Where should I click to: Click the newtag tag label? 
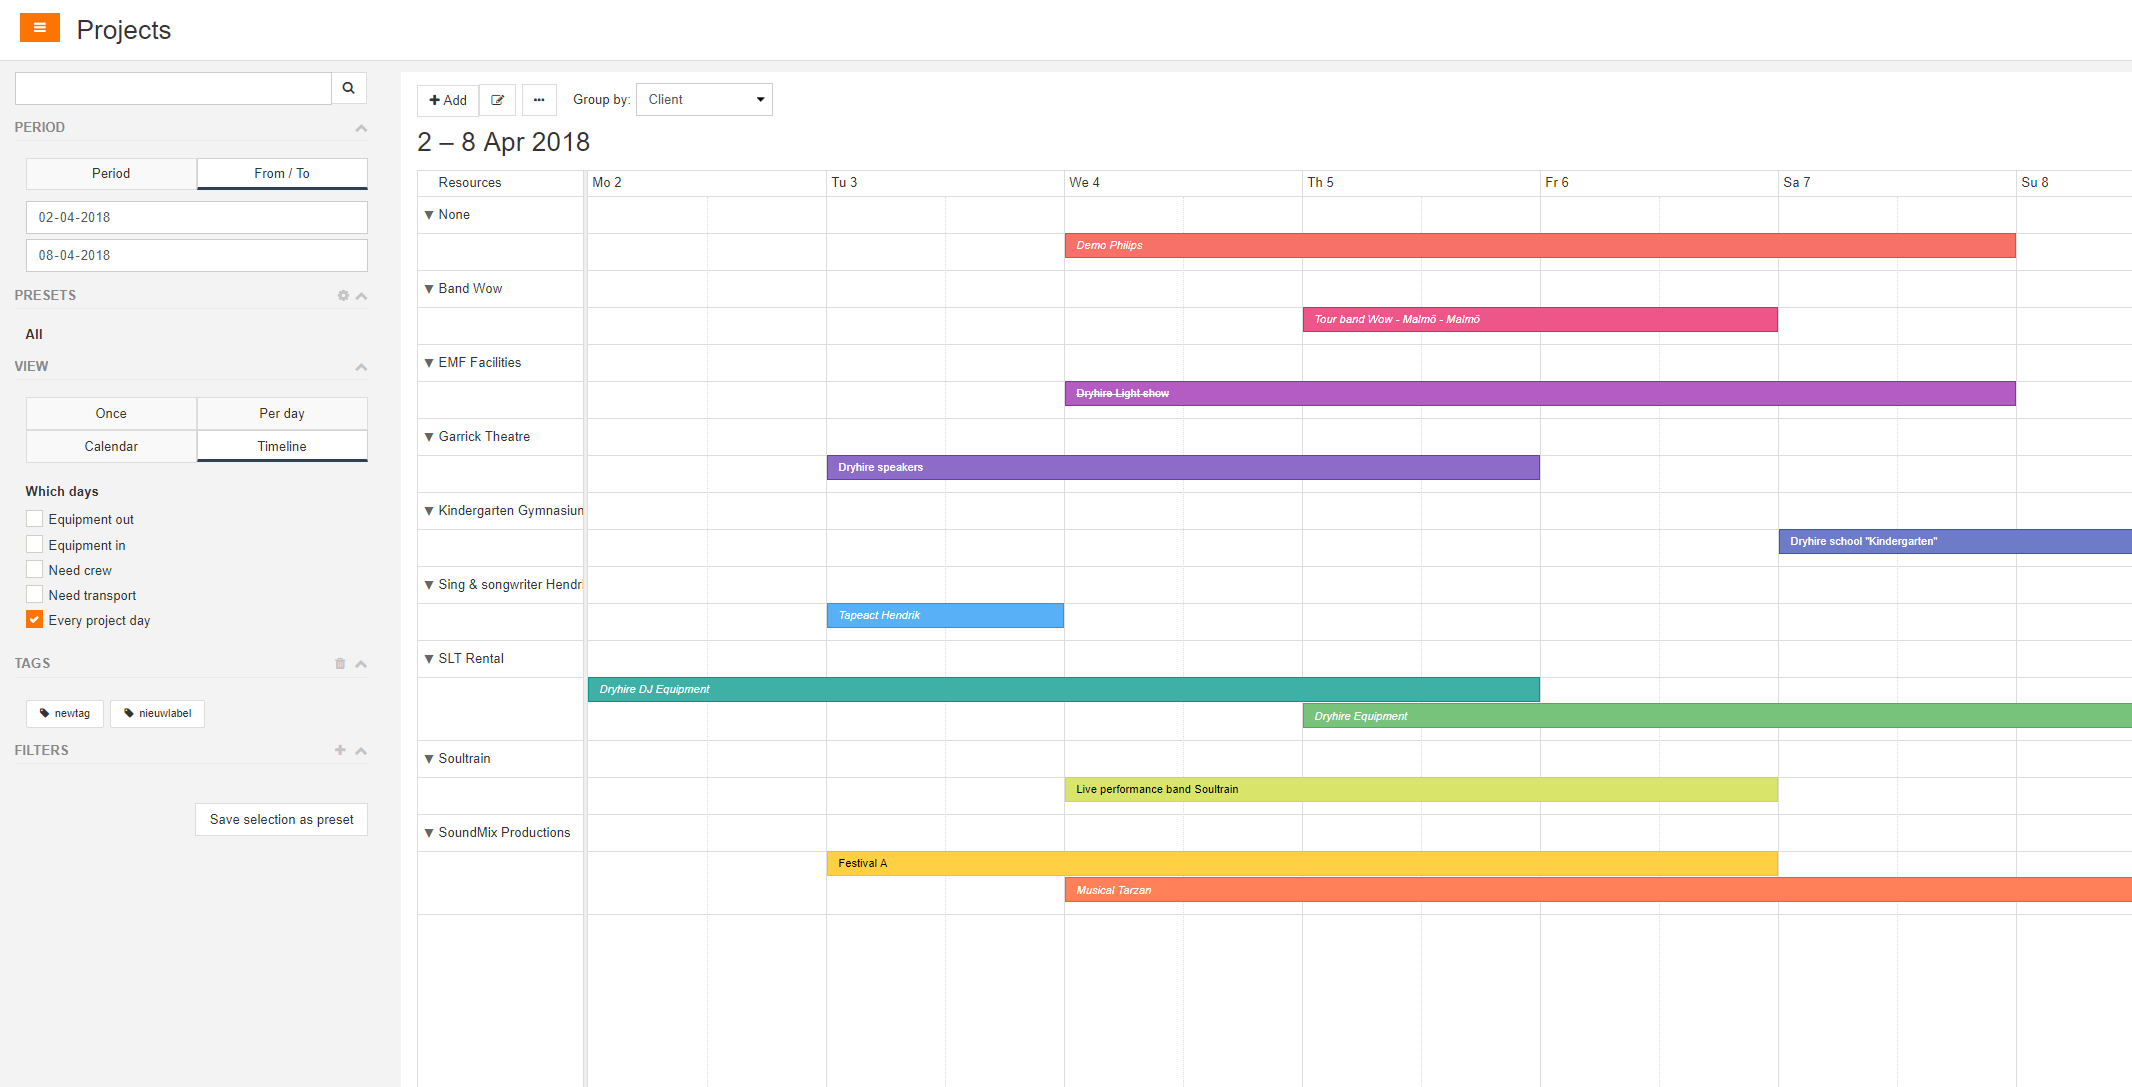pos(64,713)
